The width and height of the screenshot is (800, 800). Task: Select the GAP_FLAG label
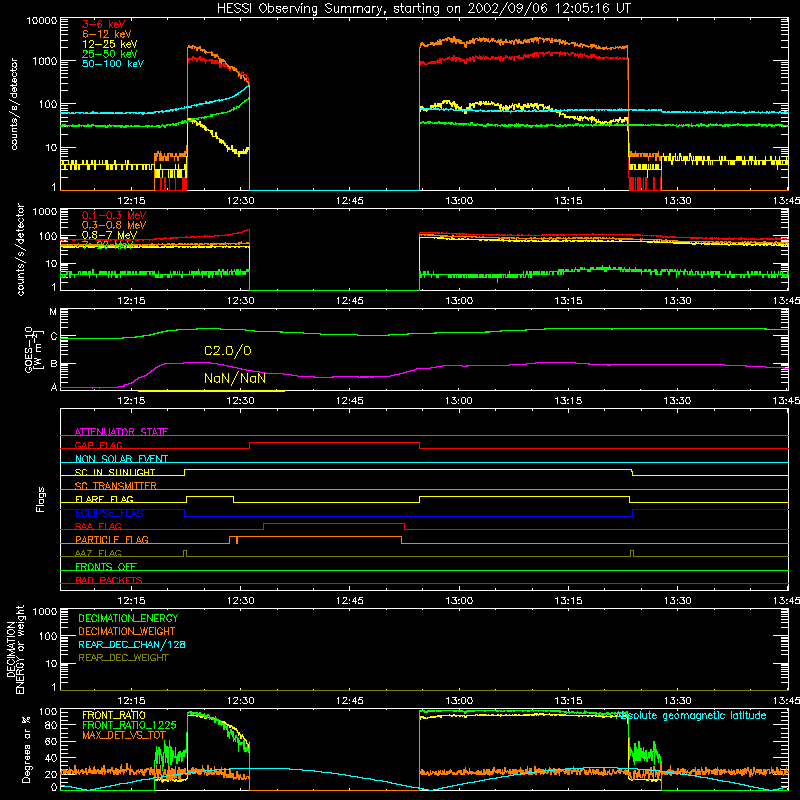coord(98,445)
